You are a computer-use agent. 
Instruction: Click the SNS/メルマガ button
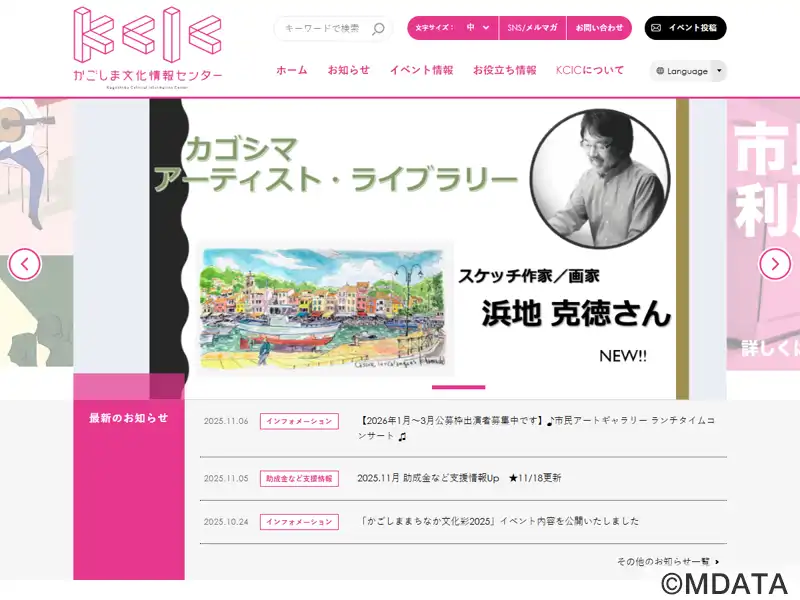(x=533, y=28)
